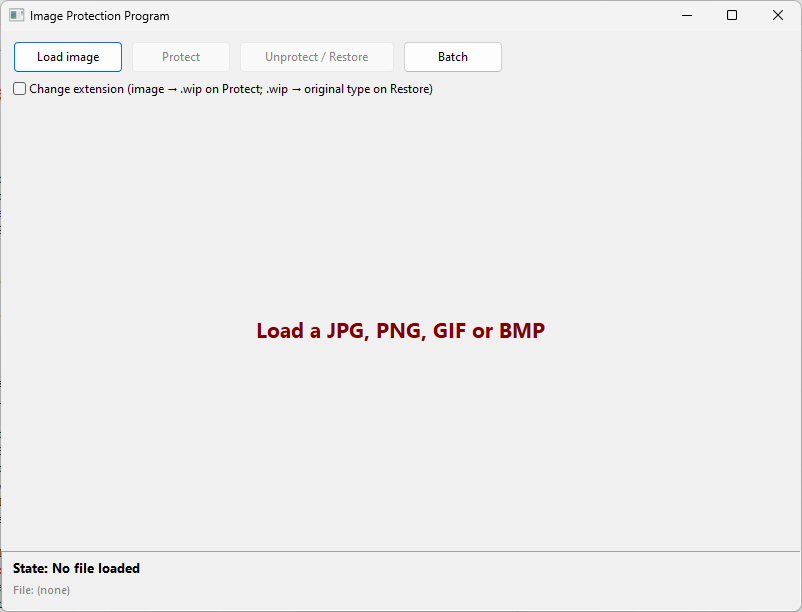The width and height of the screenshot is (802, 612).
Task: Click the 'File: (none)' status text
Action: point(41,590)
